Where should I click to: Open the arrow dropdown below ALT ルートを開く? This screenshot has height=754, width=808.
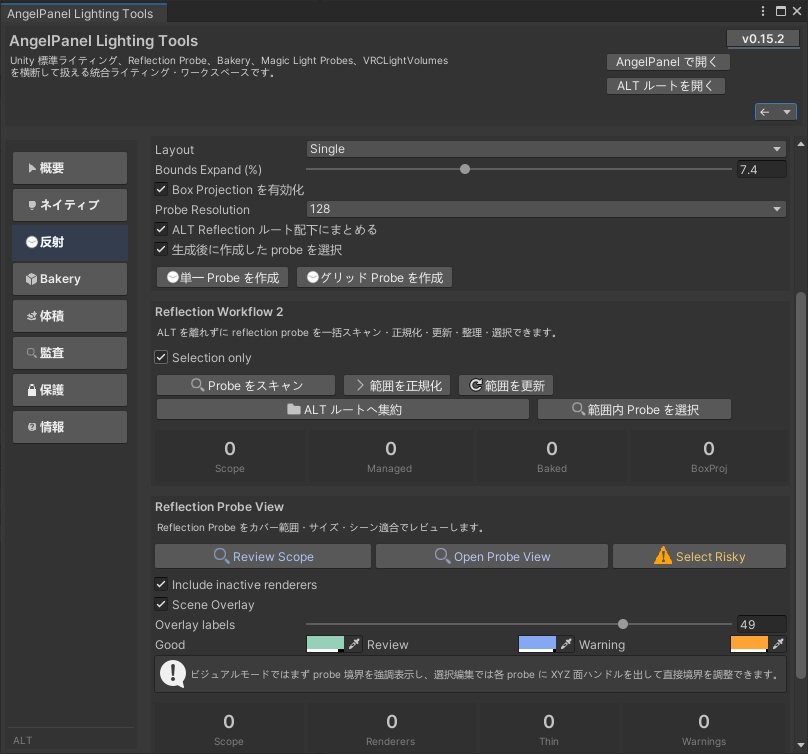(x=786, y=111)
